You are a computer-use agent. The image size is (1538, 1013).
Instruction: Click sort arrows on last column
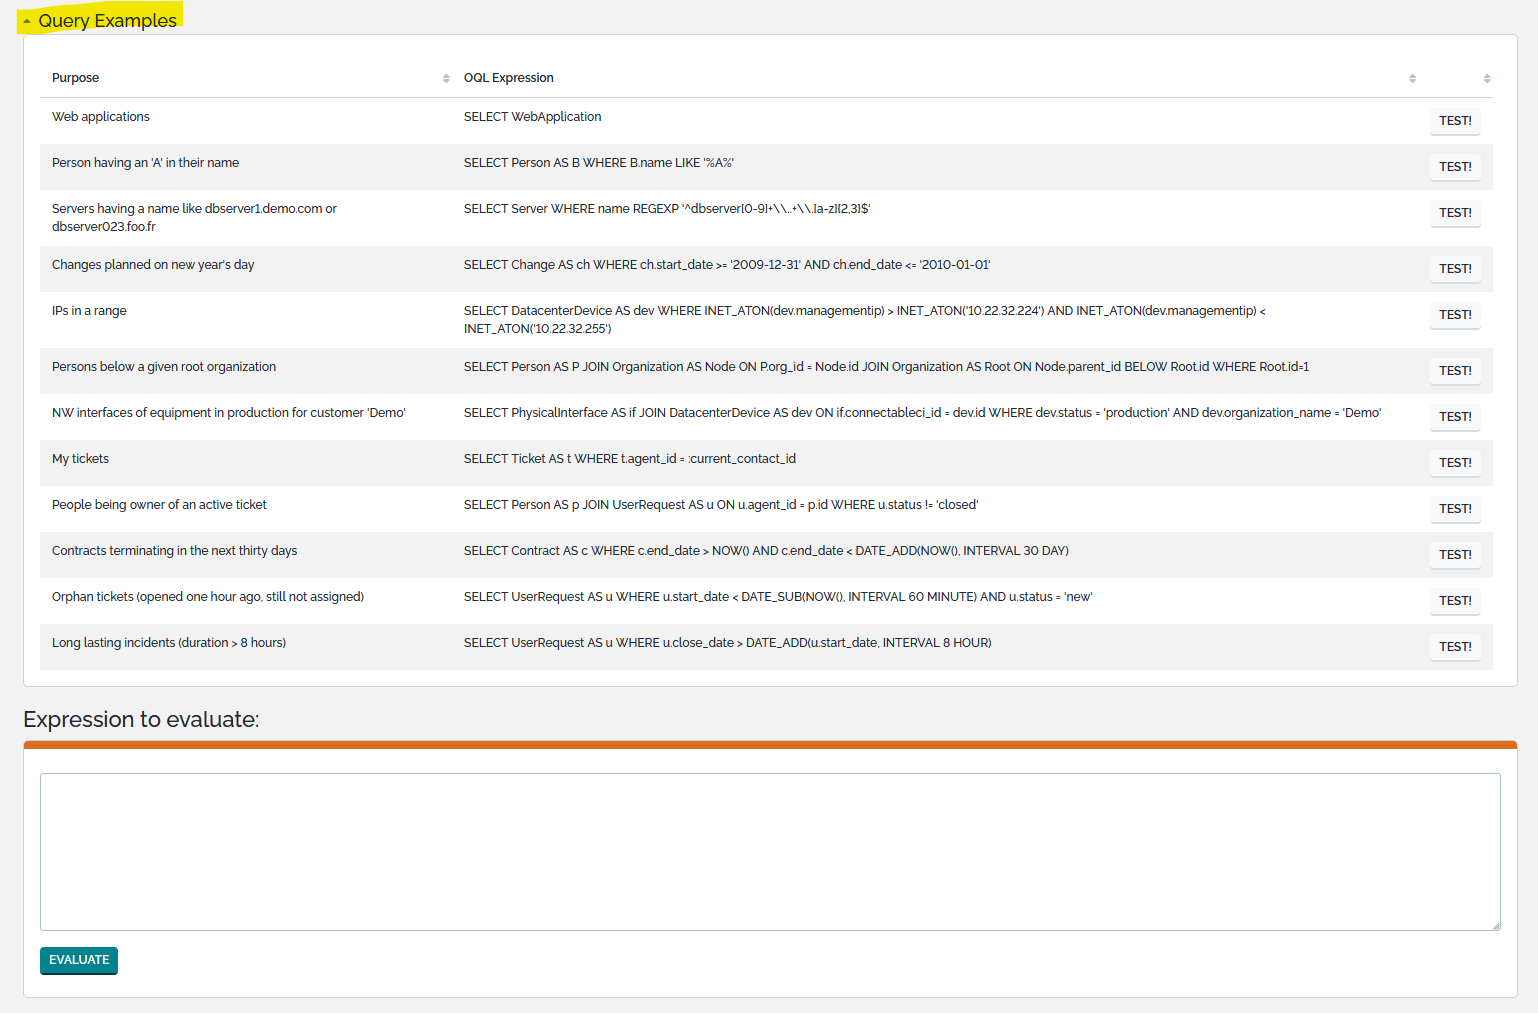point(1486,78)
